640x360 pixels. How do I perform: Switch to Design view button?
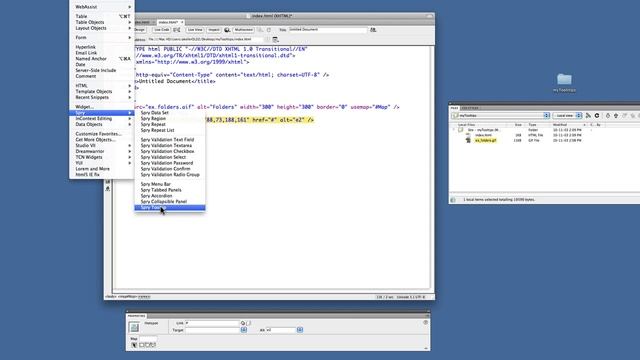(x=140, y=30)
